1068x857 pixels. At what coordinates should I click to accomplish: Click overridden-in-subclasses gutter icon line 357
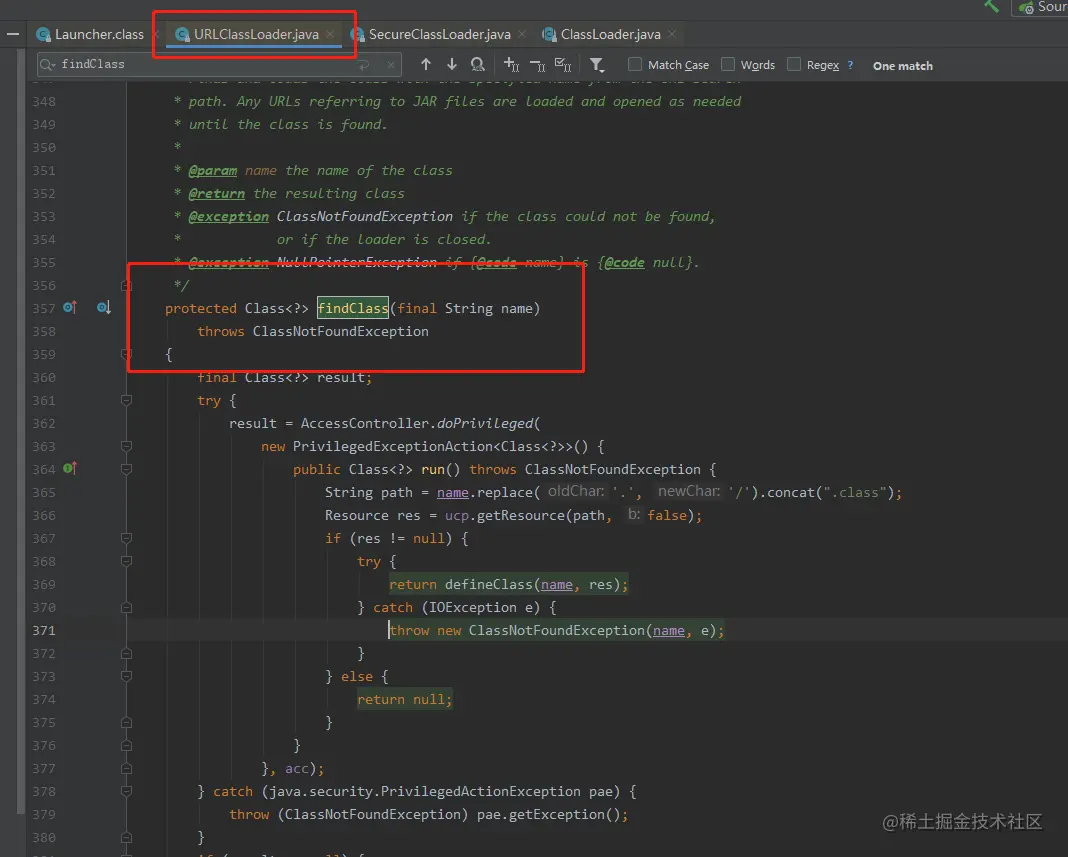[x=104, y=307]
